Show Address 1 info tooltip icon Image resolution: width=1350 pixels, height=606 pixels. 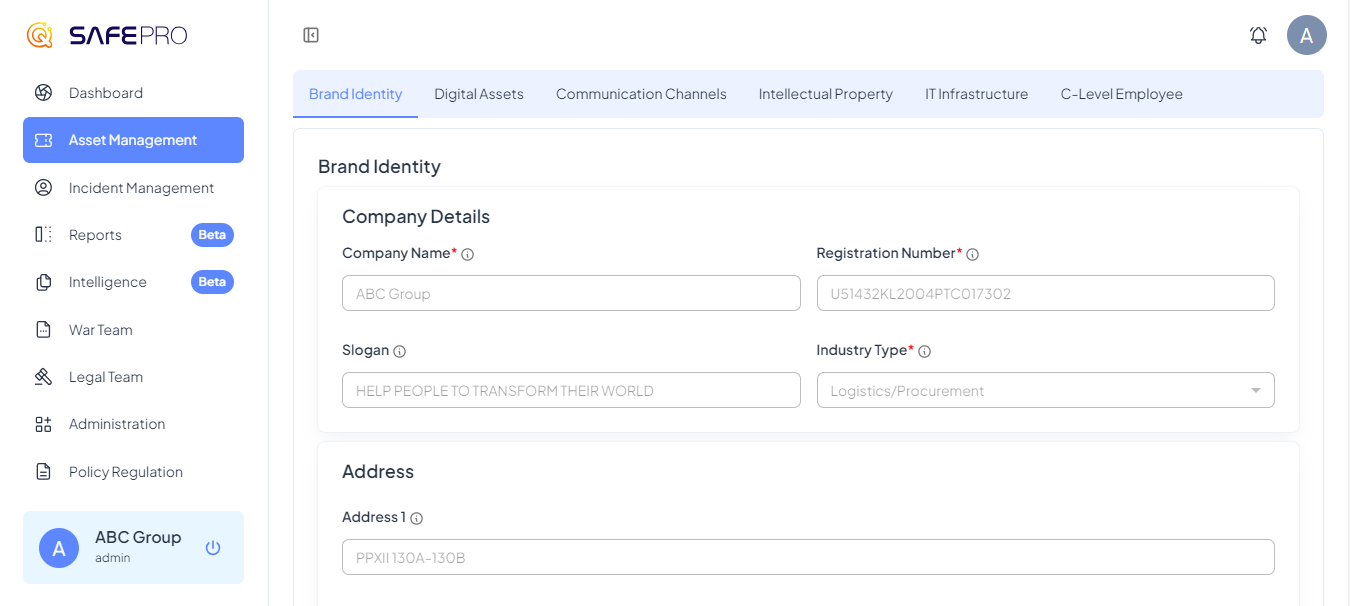[416, 518]
